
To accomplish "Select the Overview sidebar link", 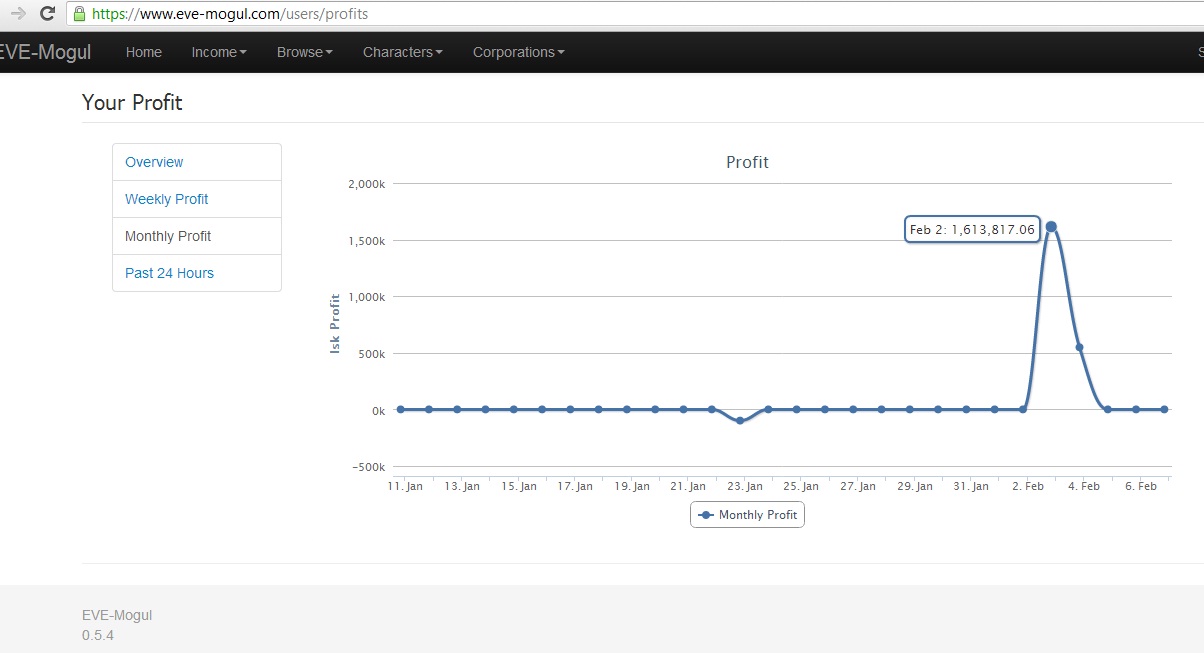I will click(x=197, y=162).
